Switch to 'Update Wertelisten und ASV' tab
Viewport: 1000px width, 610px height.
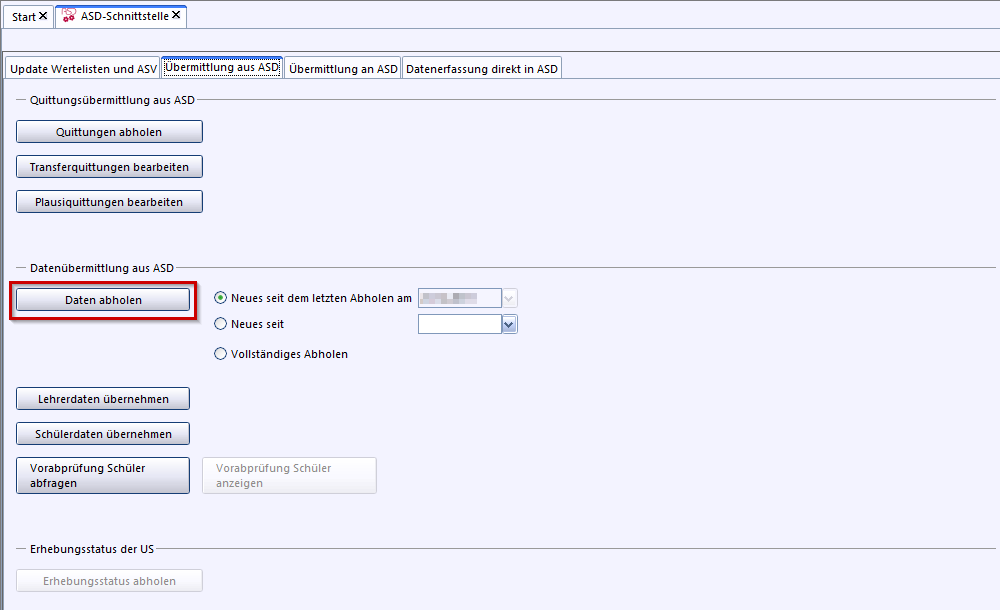(83, 68)
